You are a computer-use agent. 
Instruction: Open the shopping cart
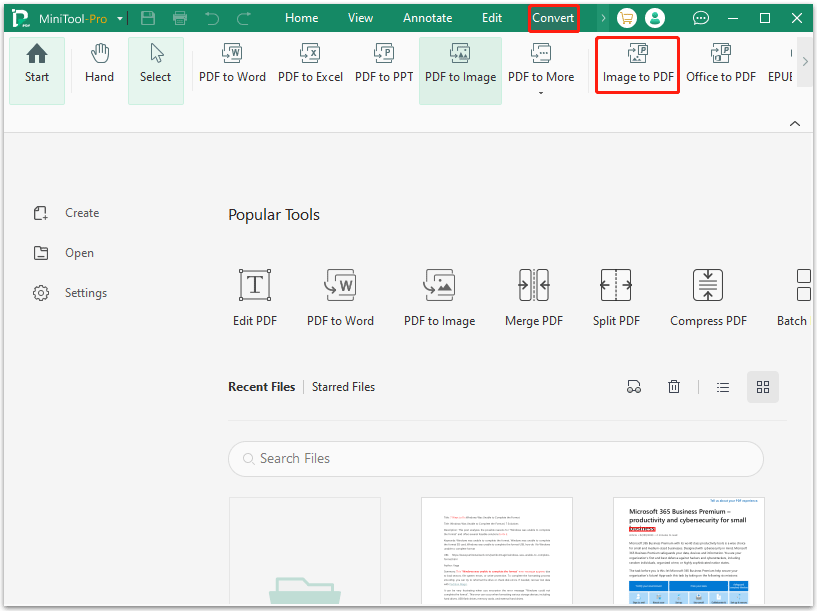coord(627,17)
